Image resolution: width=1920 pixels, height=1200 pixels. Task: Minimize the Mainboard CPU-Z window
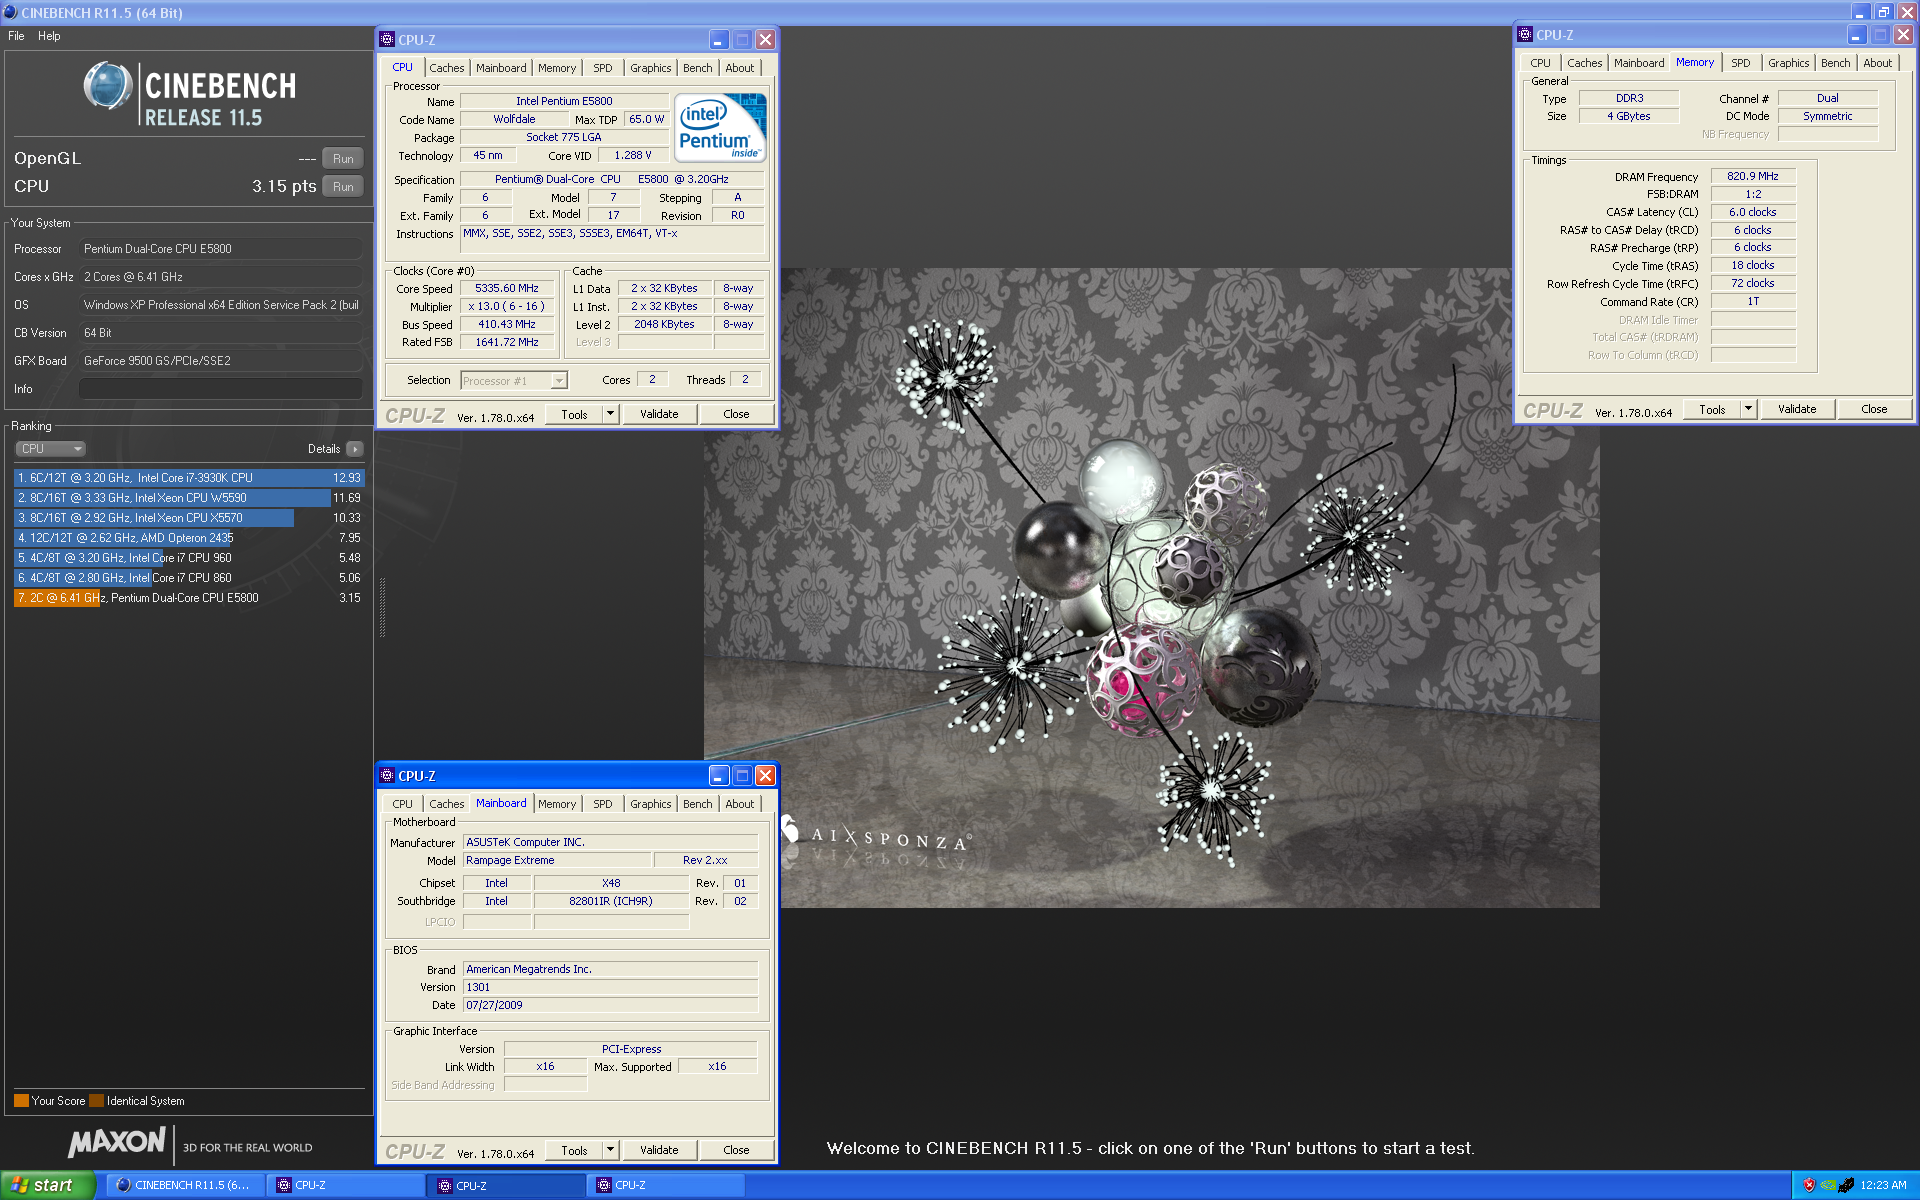pos(718,776)
